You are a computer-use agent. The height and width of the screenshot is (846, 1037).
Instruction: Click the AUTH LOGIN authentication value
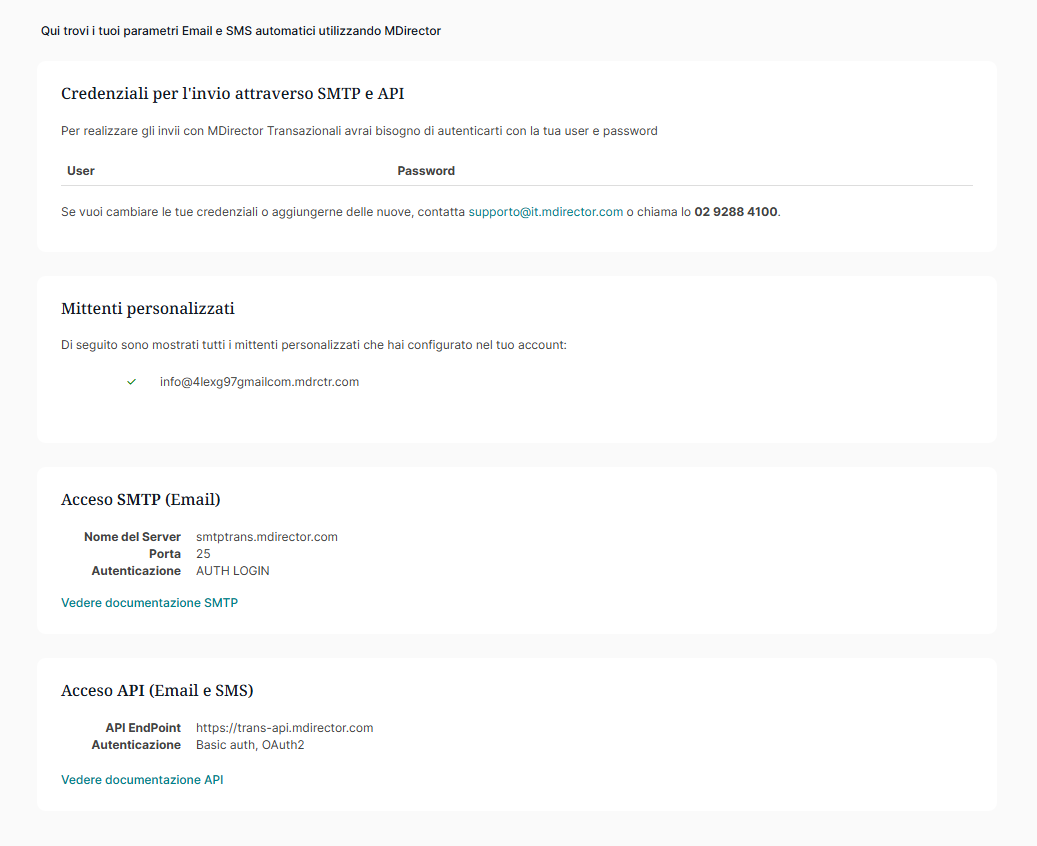click(233, 571)
